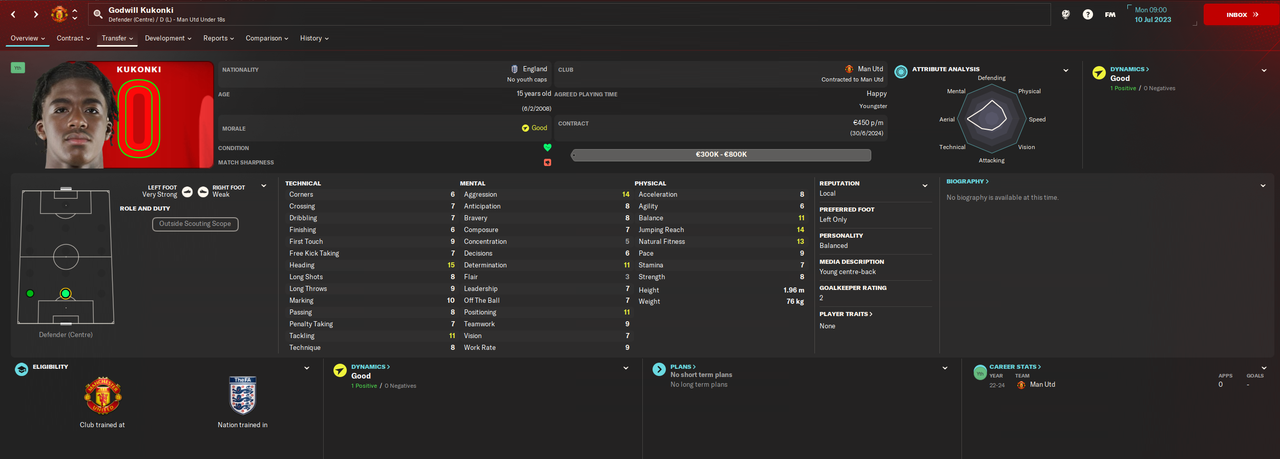Click the left foot boot icon
This screenshot has height=459, width=1280.
pos(187,190)
